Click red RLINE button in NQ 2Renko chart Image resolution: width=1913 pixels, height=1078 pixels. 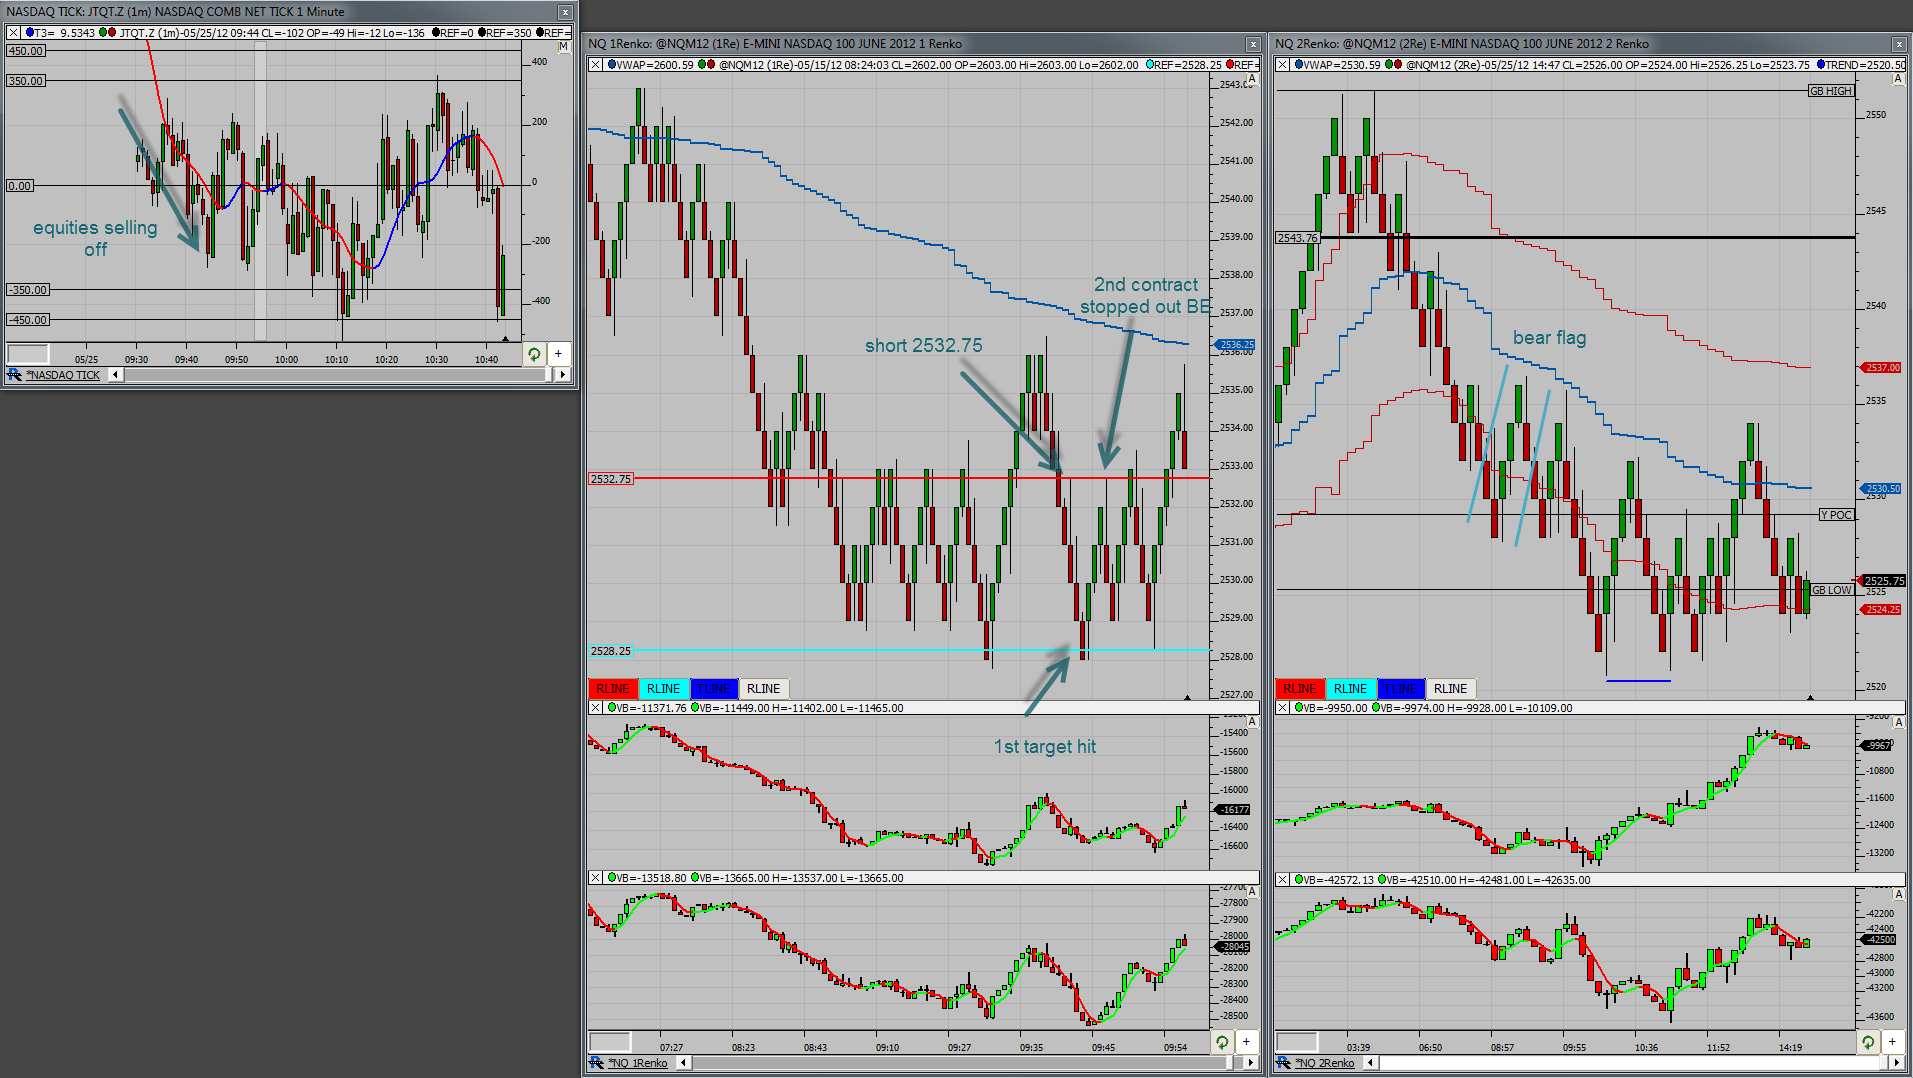[x=1300, y=689]
